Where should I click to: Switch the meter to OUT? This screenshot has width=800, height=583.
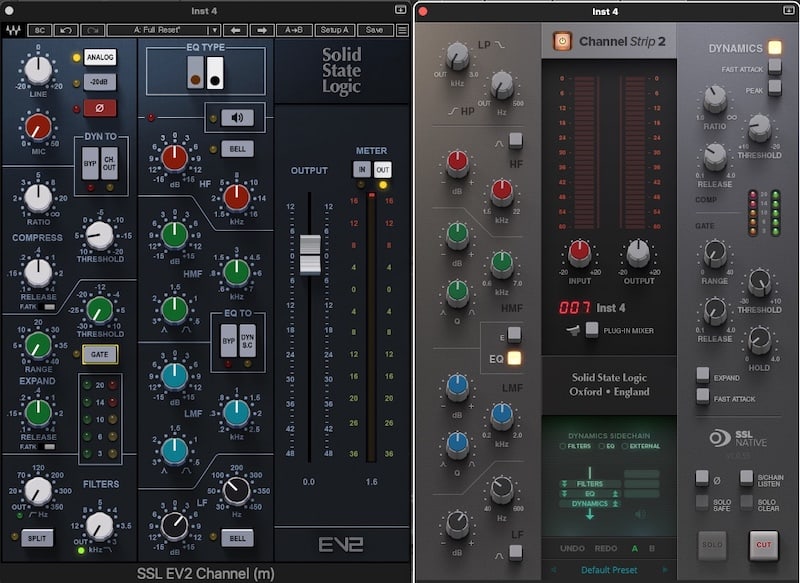383,169
